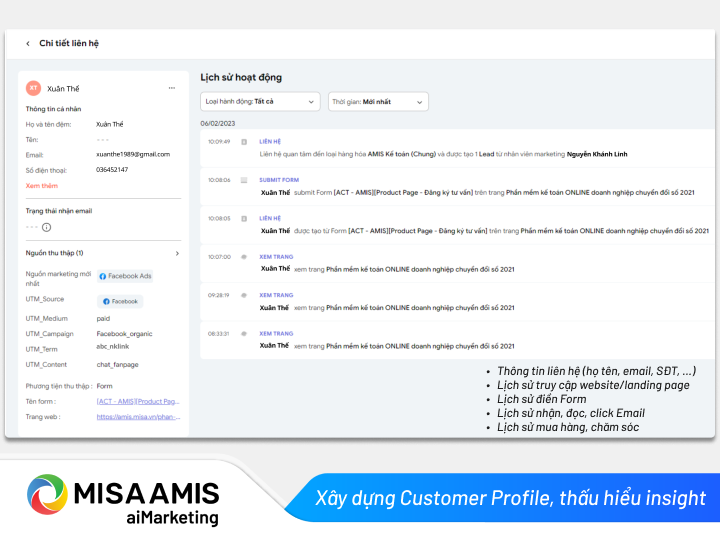Open the Thời gian: Mới nhất dropdown
The width and height of the screenshot is (720, 540).
(x=378, y=102)
